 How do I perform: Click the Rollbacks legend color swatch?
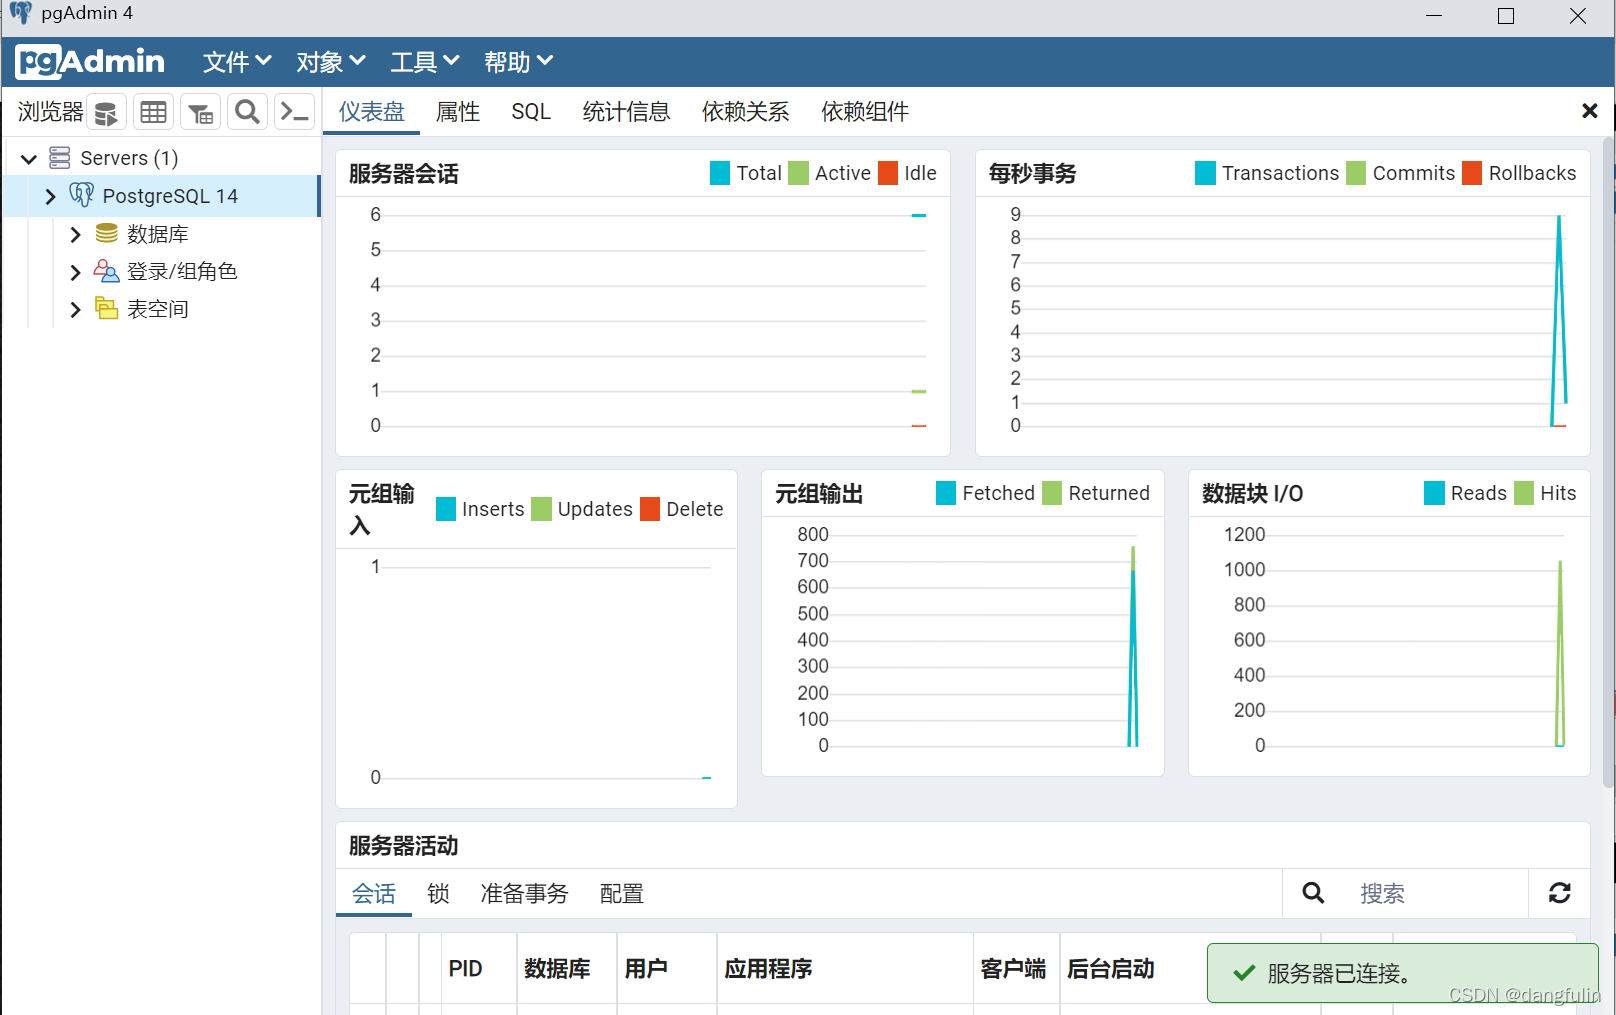[1472, 173]
